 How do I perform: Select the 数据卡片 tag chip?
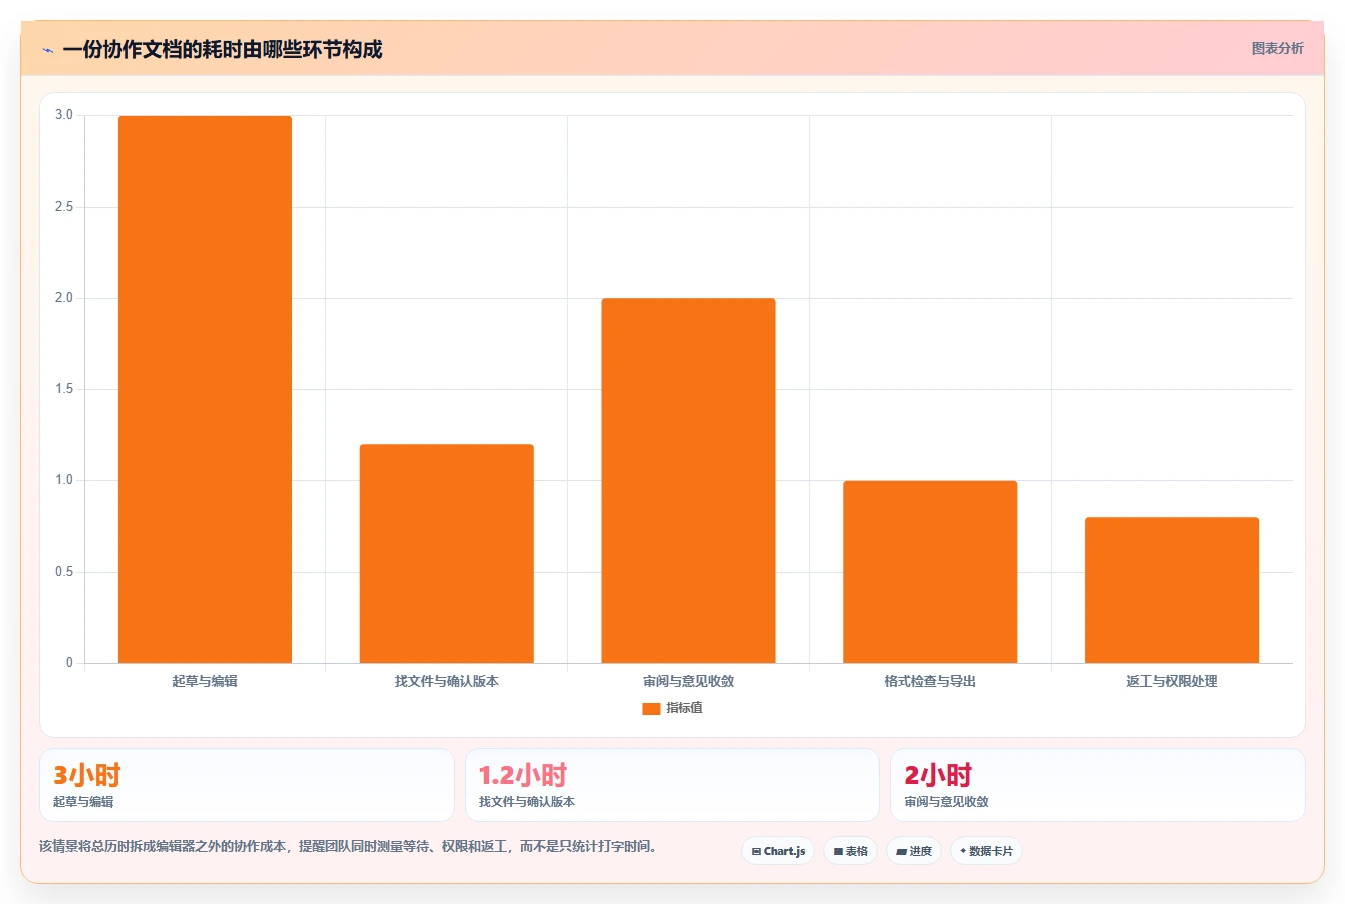(x=986, y=851)
